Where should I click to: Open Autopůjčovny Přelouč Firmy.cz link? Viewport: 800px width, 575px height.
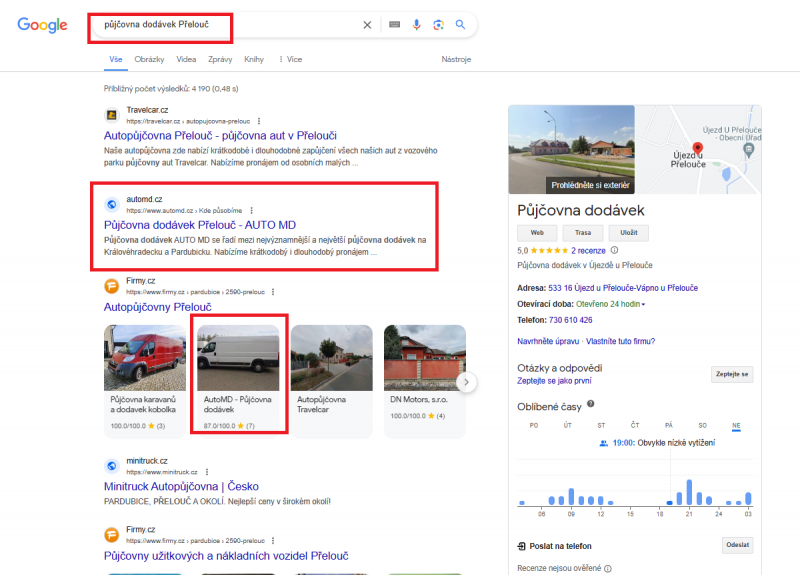(x=158, y=307)
